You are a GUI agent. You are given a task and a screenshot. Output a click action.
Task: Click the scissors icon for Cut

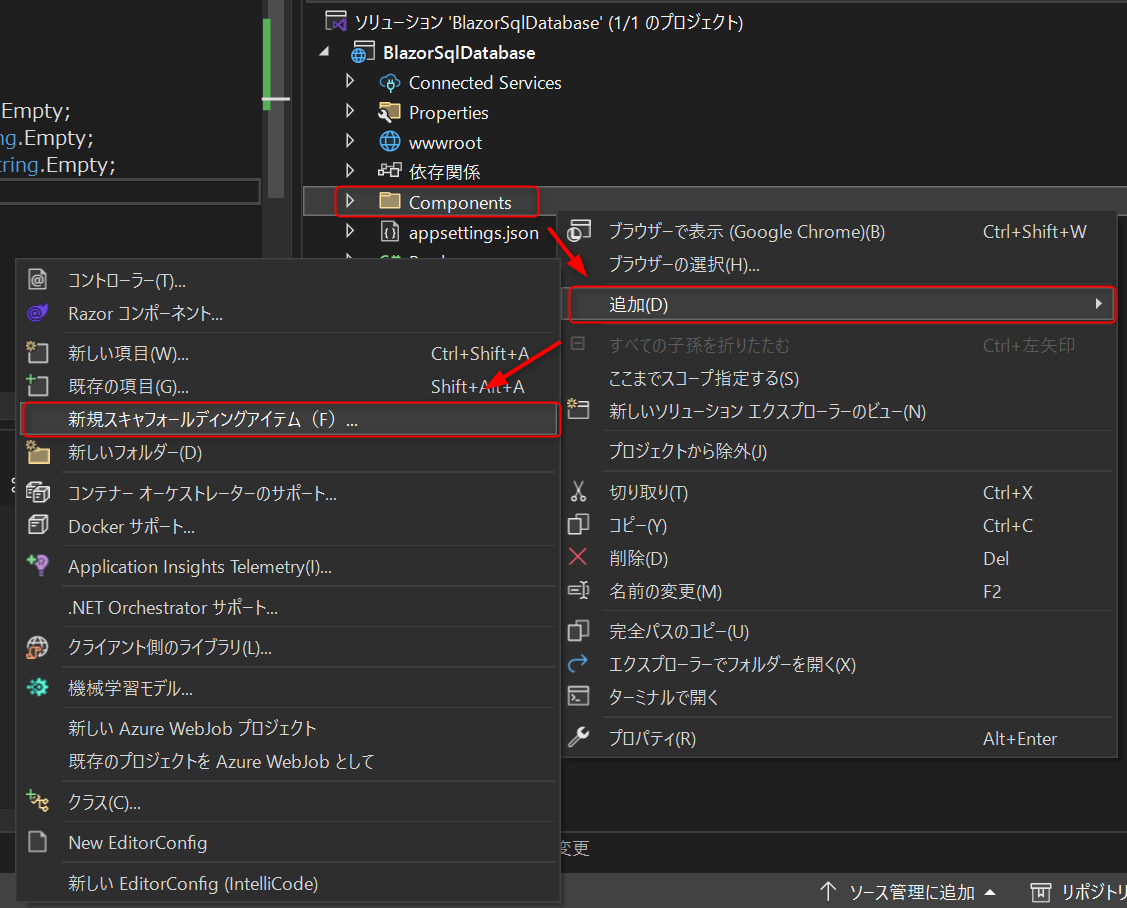(x=578, y=492)
